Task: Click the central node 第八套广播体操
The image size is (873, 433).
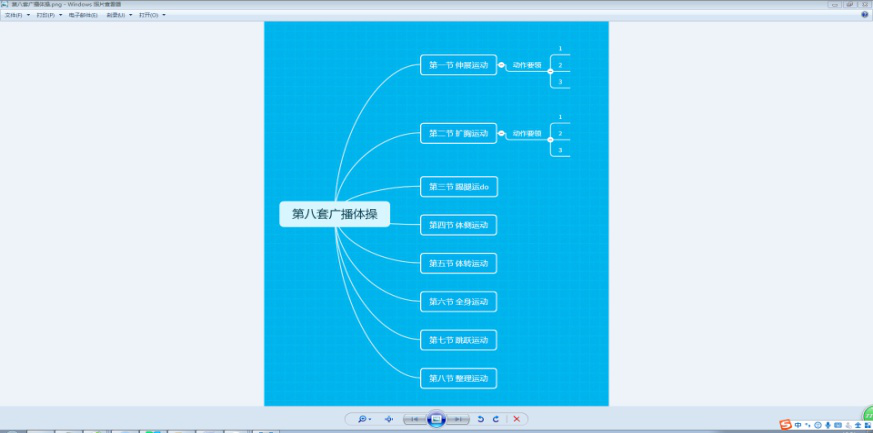Action: tap(335, 214)
